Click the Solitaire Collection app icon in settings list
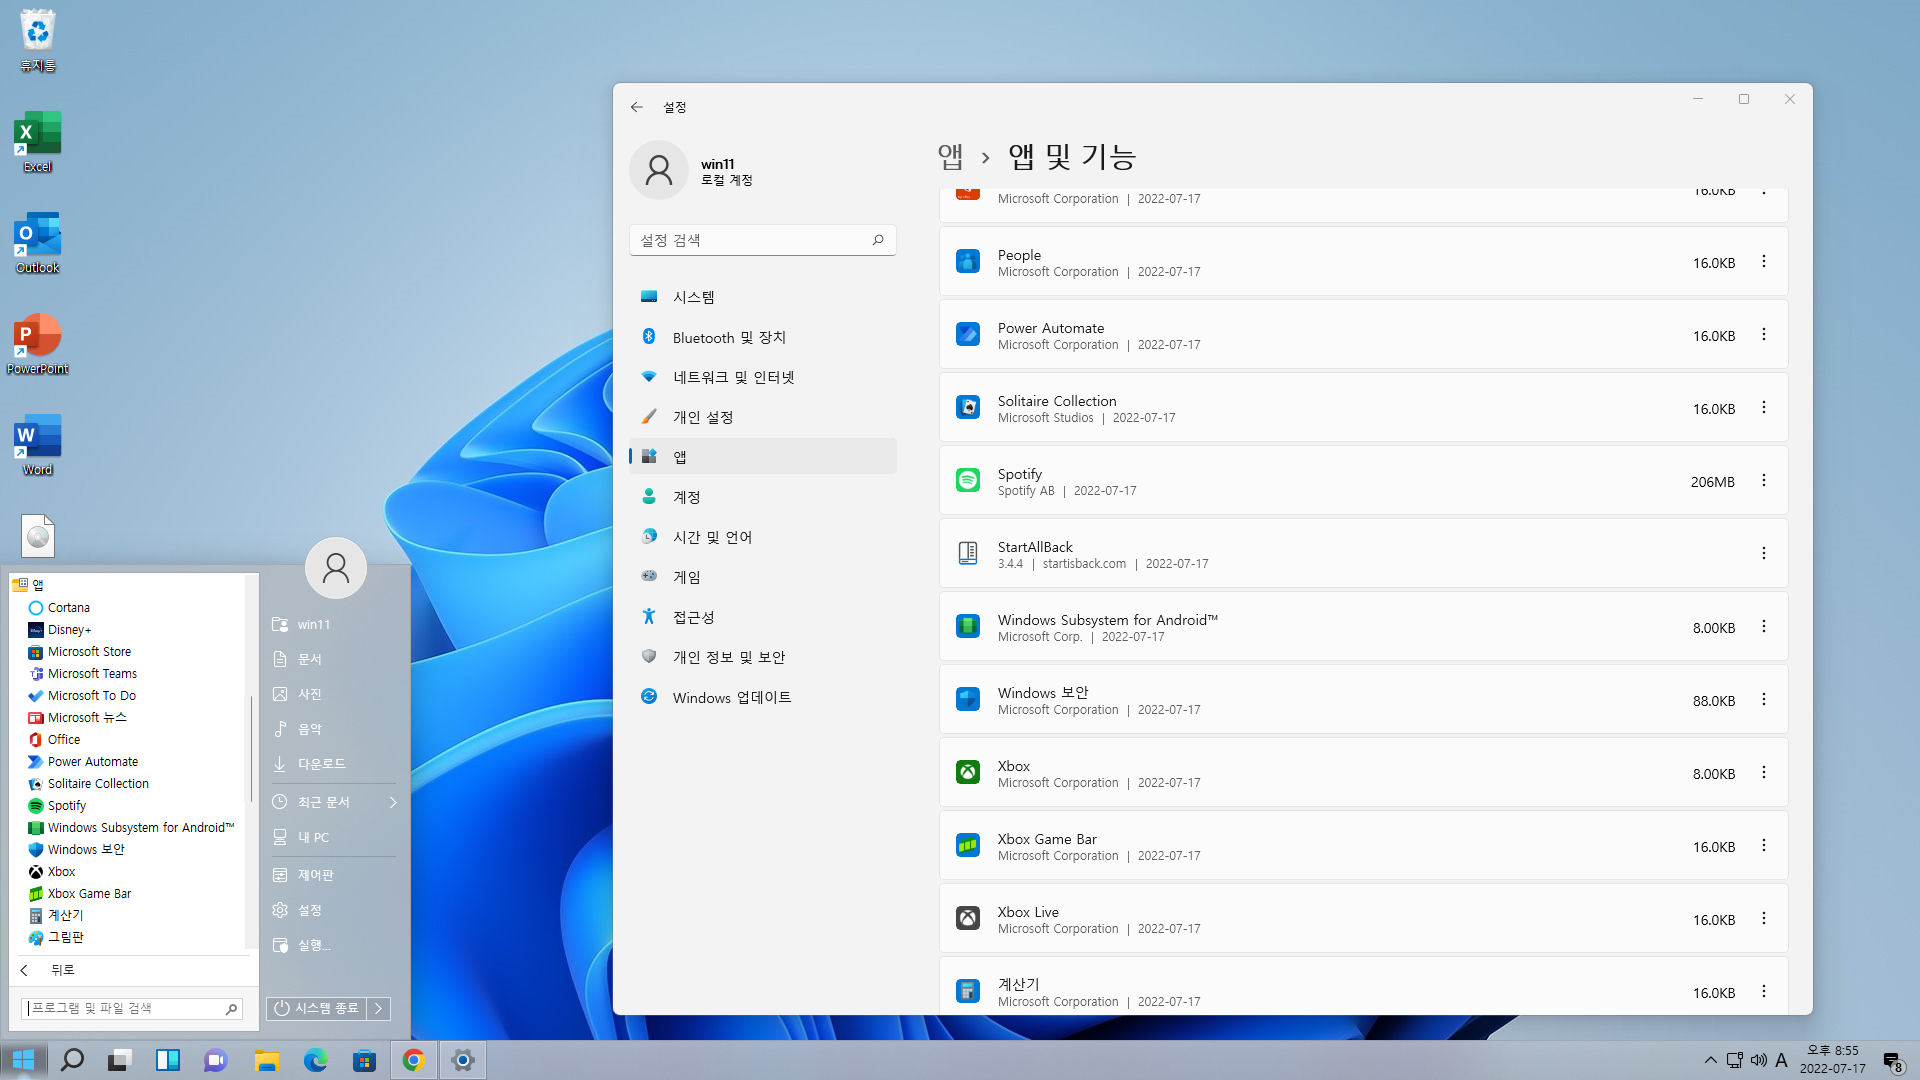This screenshot has height=1080, width=1920. (967, 408)
